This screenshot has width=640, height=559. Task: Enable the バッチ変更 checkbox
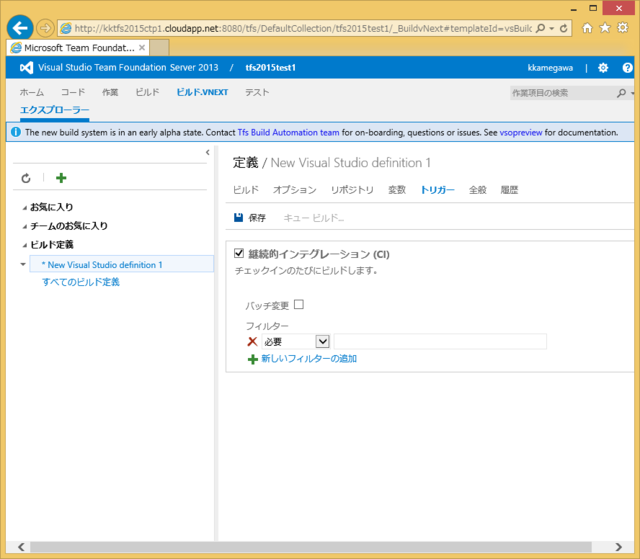pos(299,304)
